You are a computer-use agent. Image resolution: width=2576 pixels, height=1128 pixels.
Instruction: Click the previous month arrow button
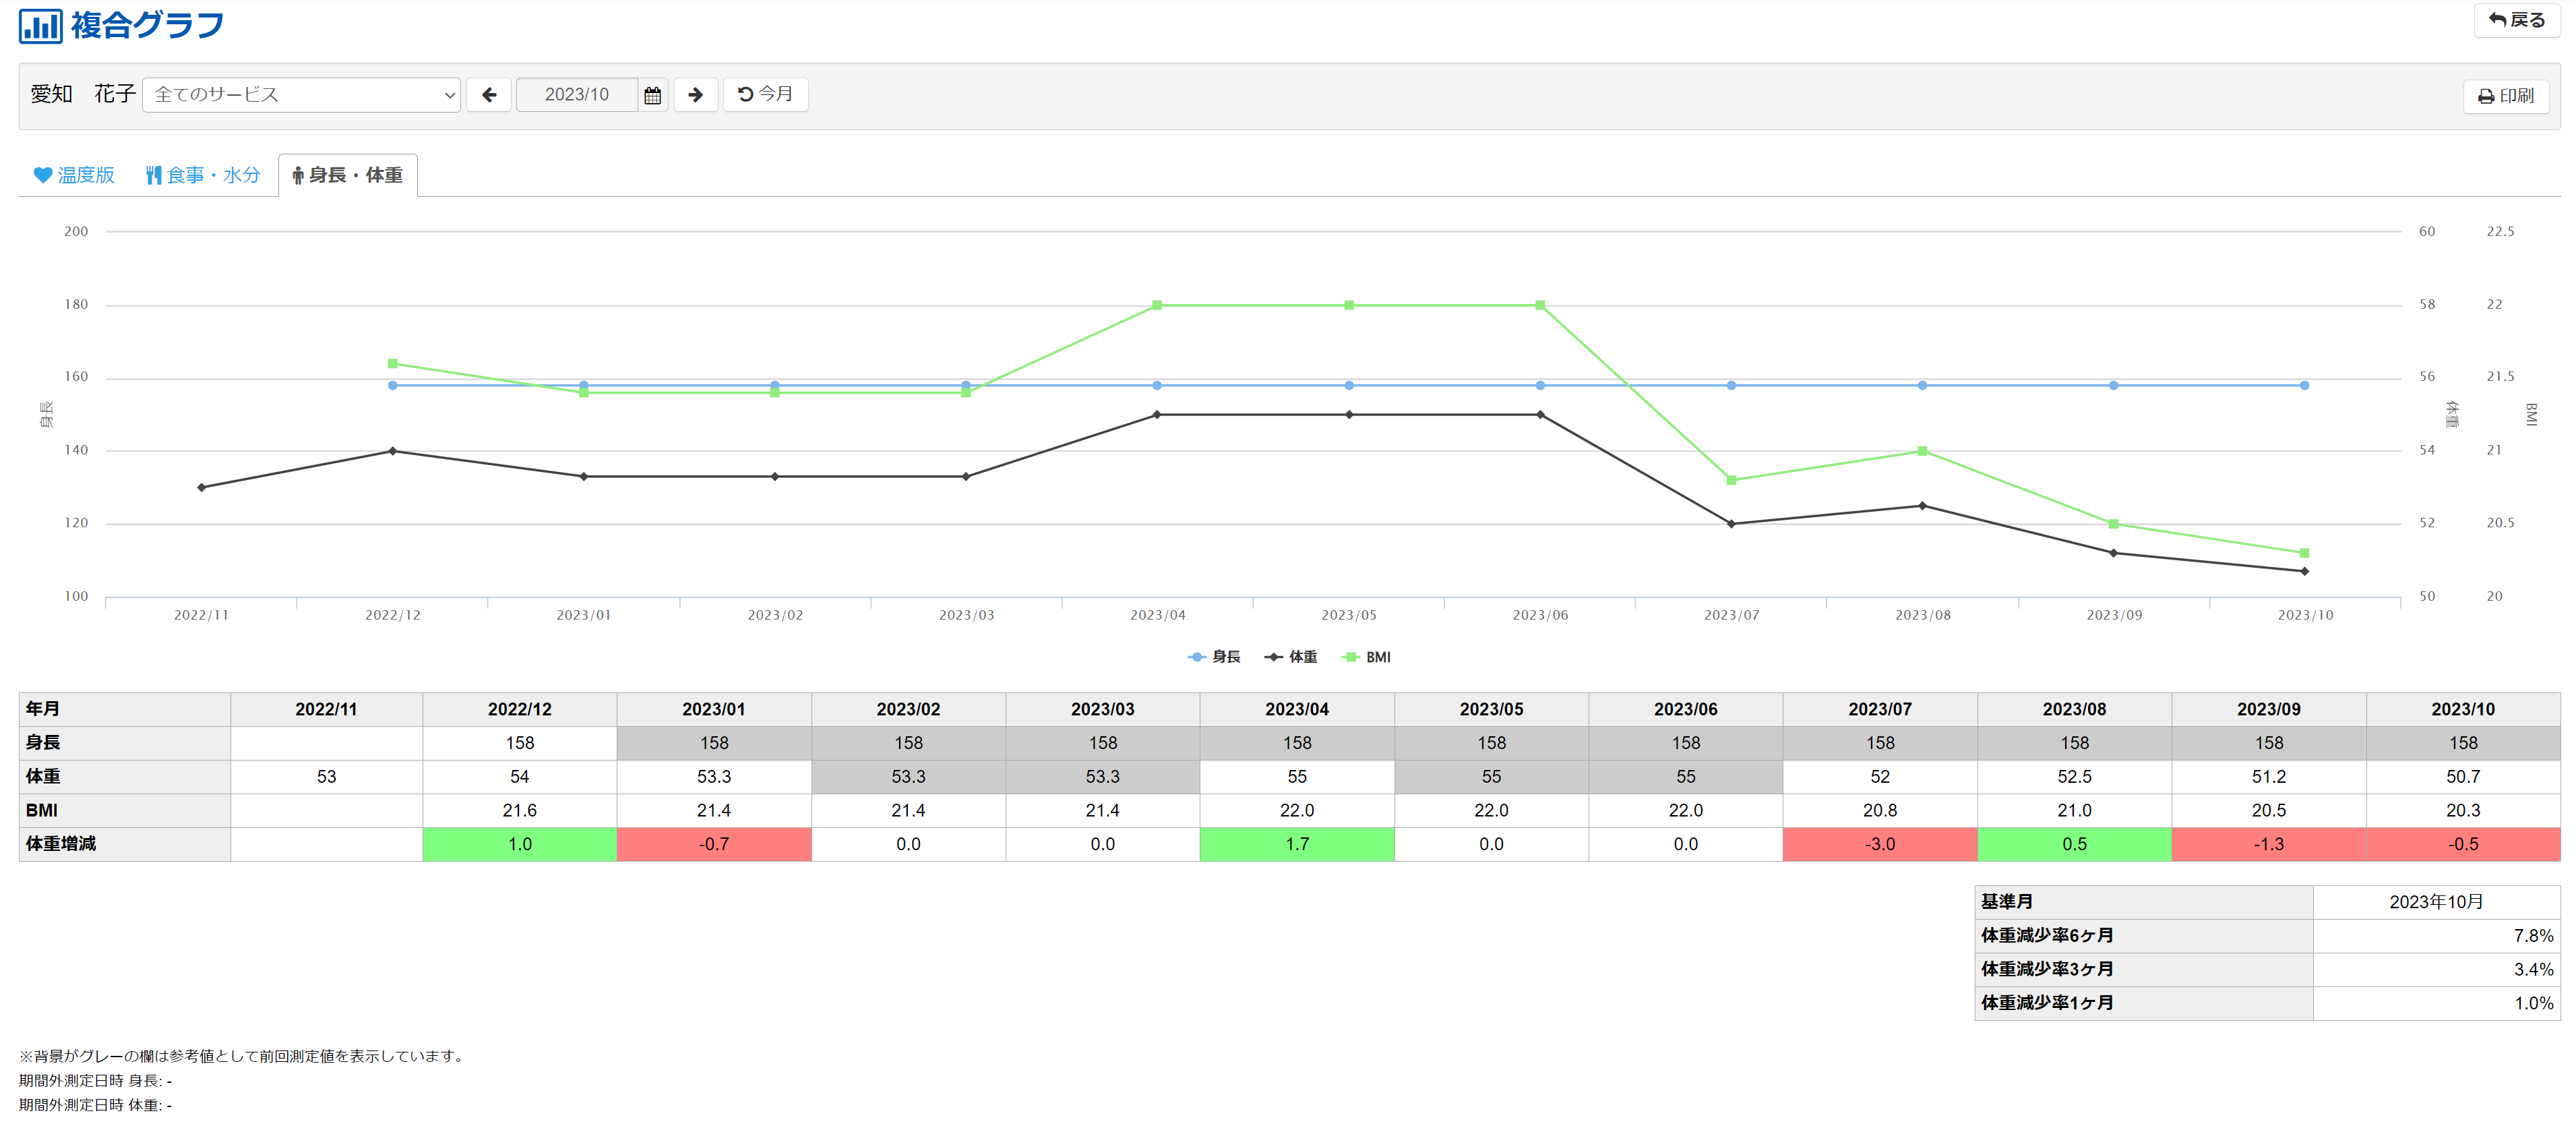point(489,95)
